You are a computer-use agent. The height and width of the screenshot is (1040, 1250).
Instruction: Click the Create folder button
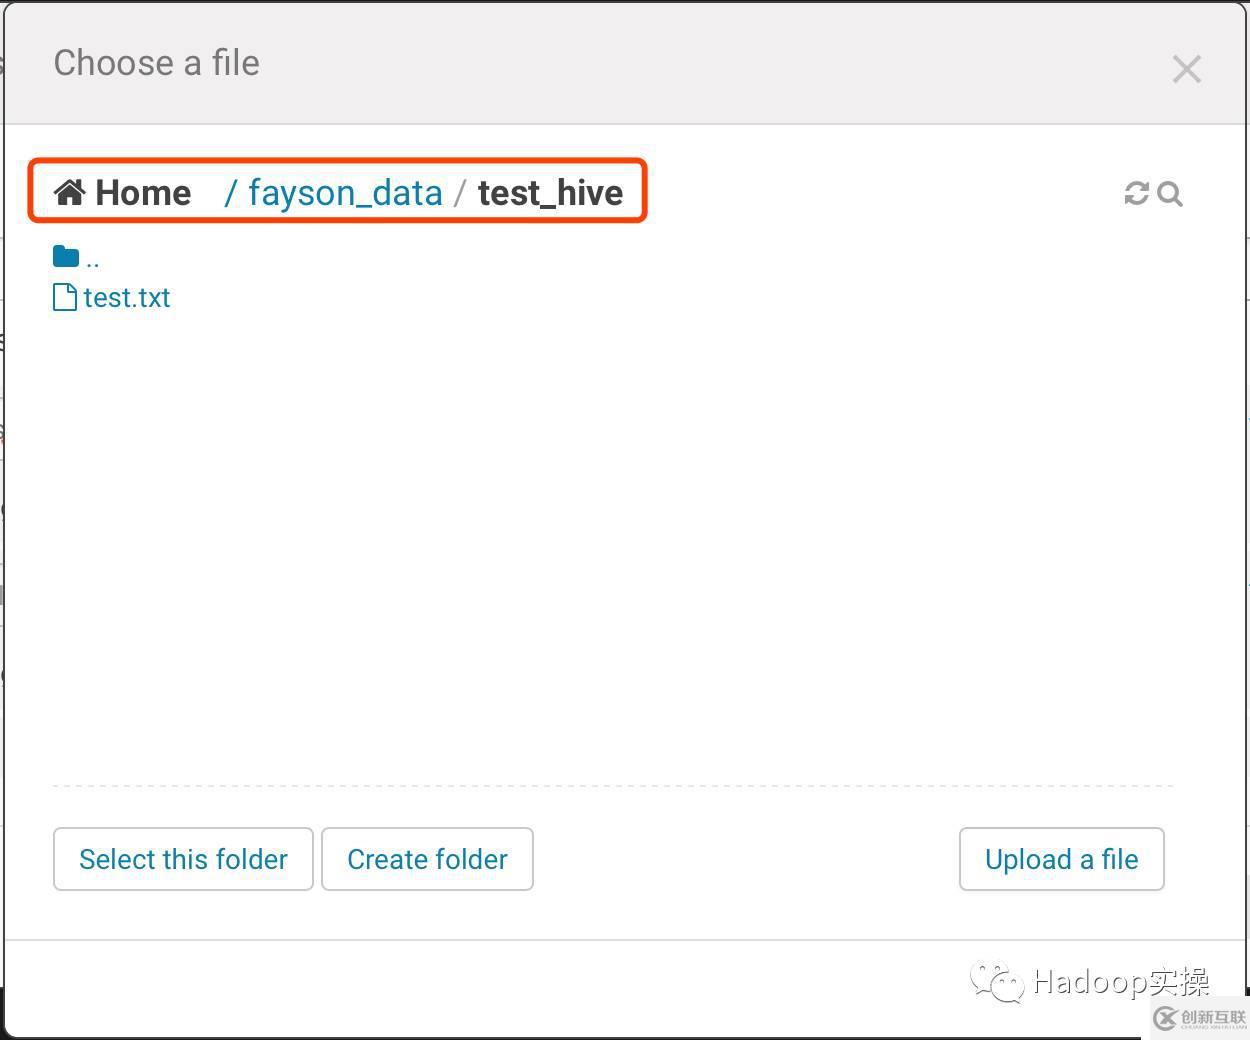point(427,859)
